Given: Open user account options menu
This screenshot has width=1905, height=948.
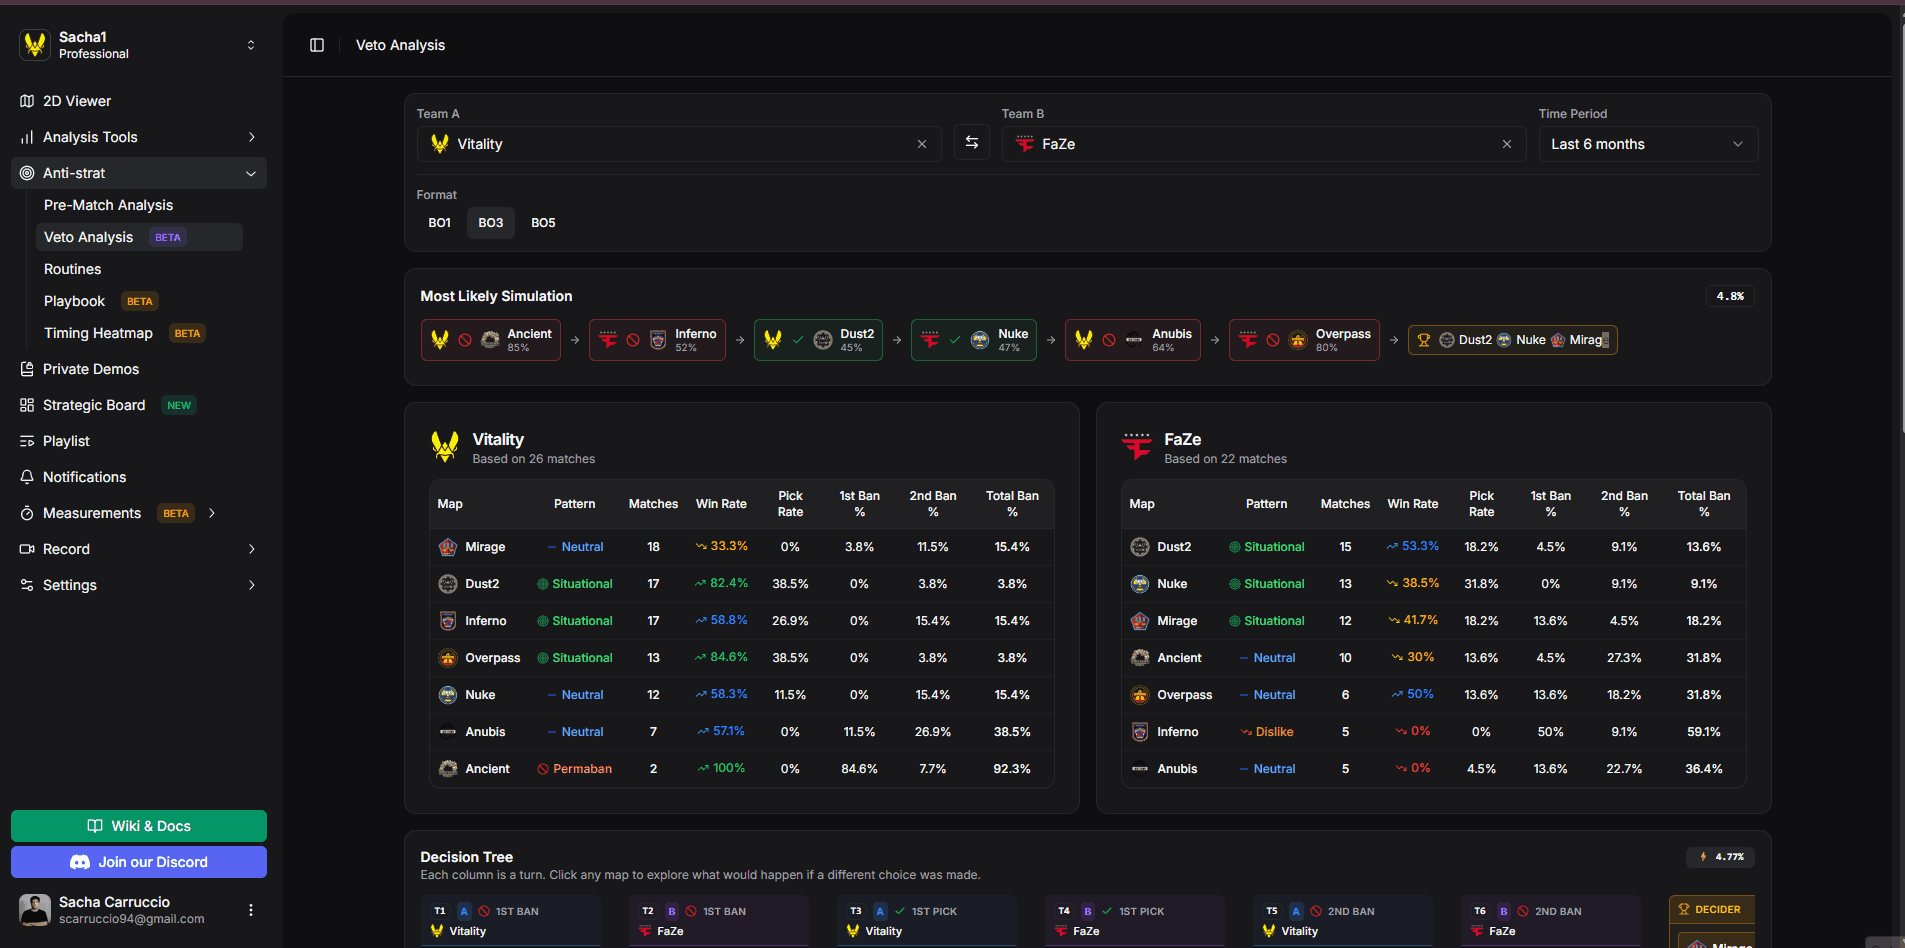Looking at the screenshot, I should pyautogui.click(x=250, y=910).
